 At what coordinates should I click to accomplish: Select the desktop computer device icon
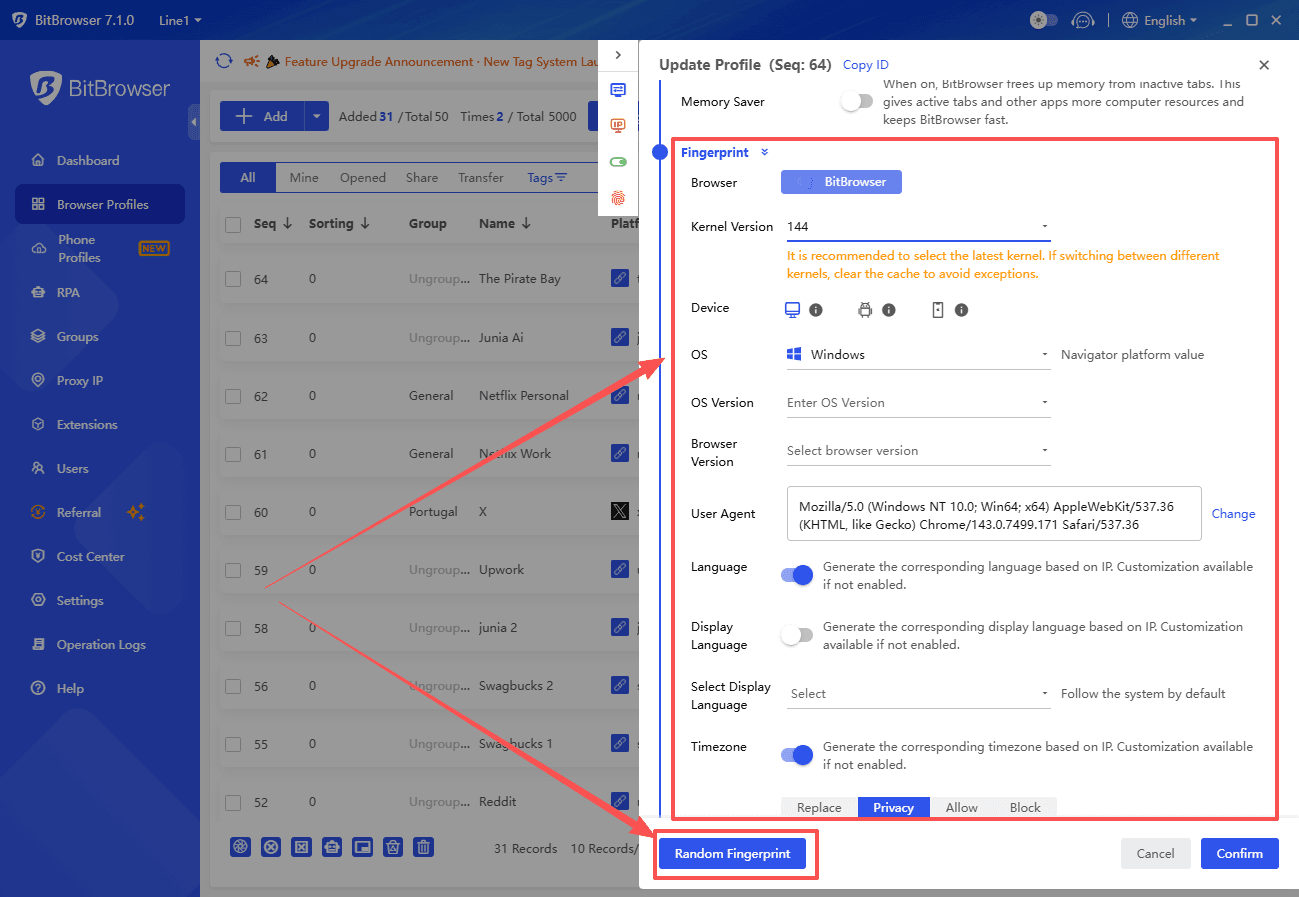793,310
